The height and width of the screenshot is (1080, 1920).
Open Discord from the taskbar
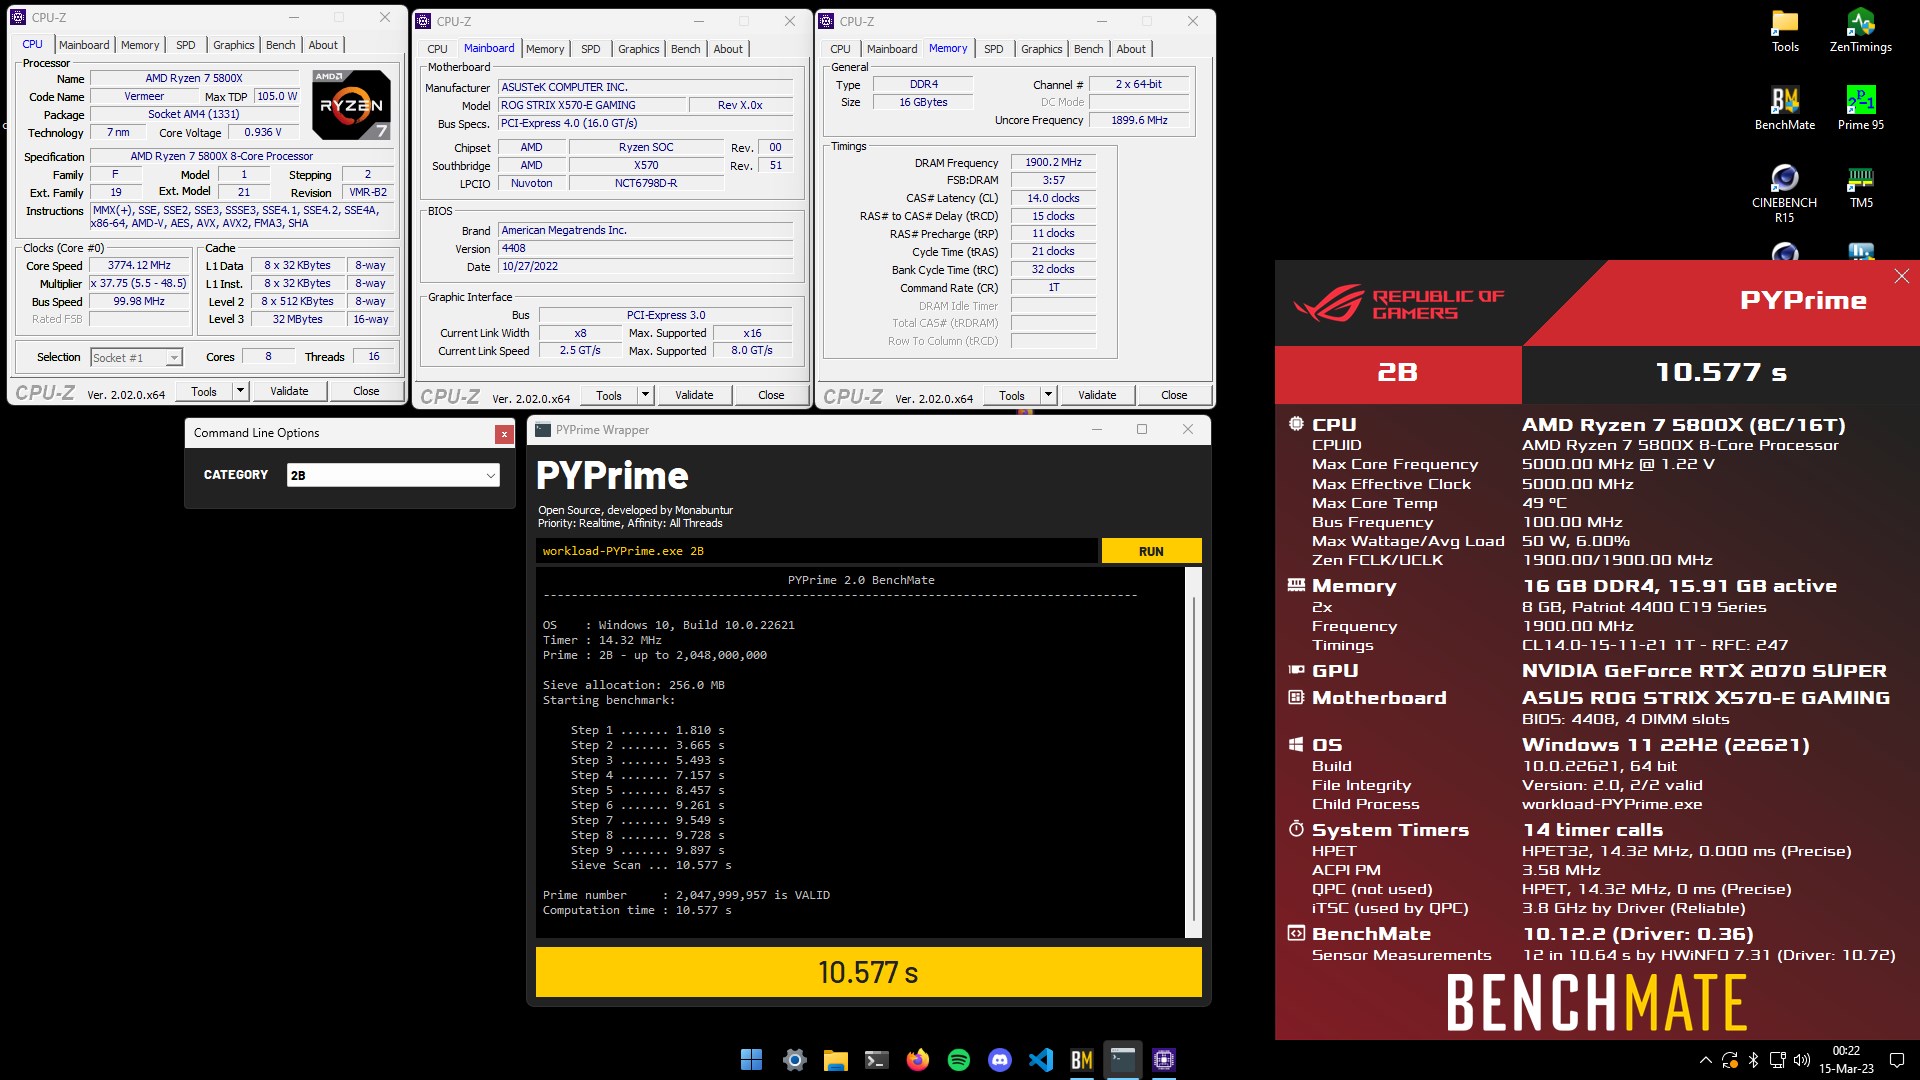tap(1000, 1060)
